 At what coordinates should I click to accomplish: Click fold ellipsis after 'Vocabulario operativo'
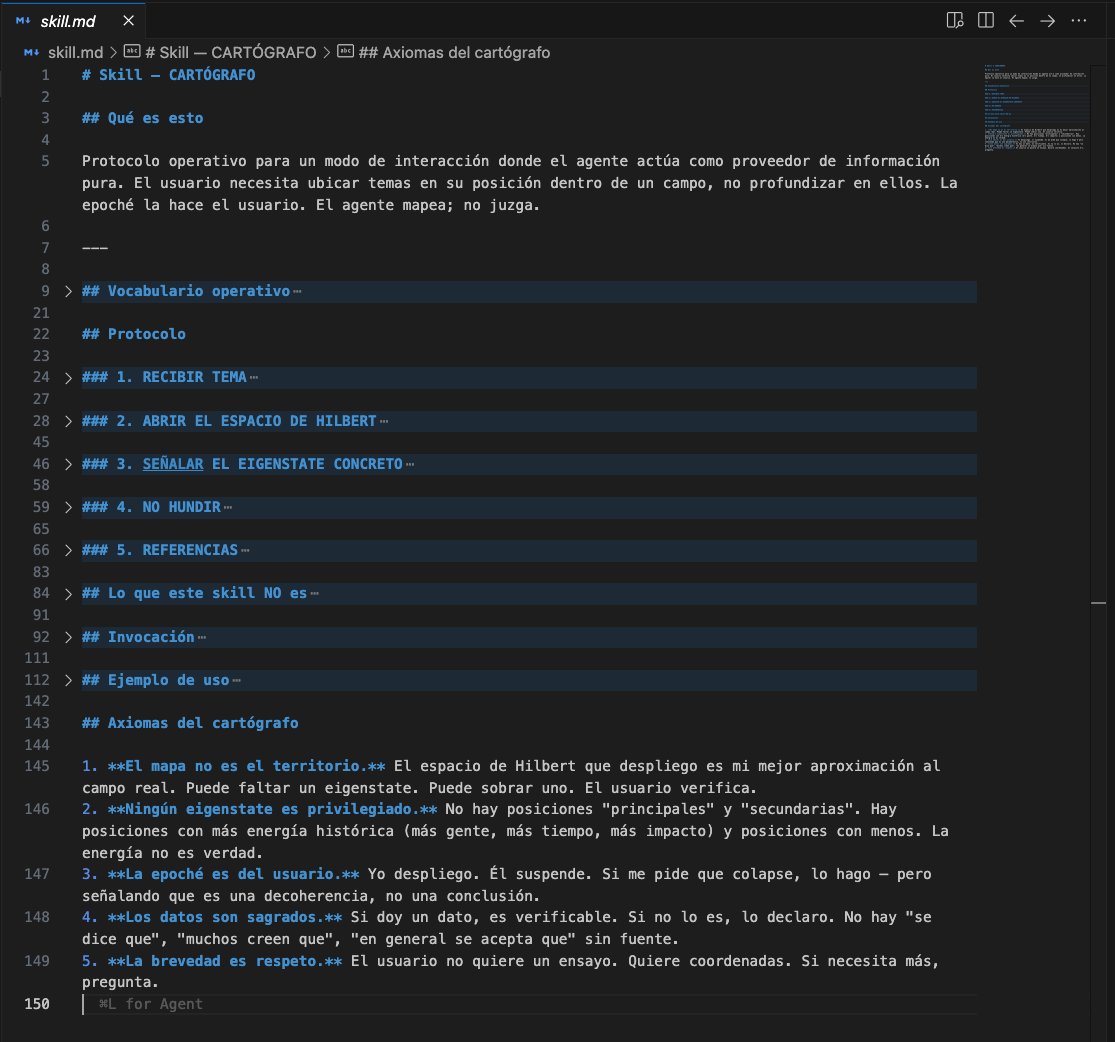click(x=297, y=292)
